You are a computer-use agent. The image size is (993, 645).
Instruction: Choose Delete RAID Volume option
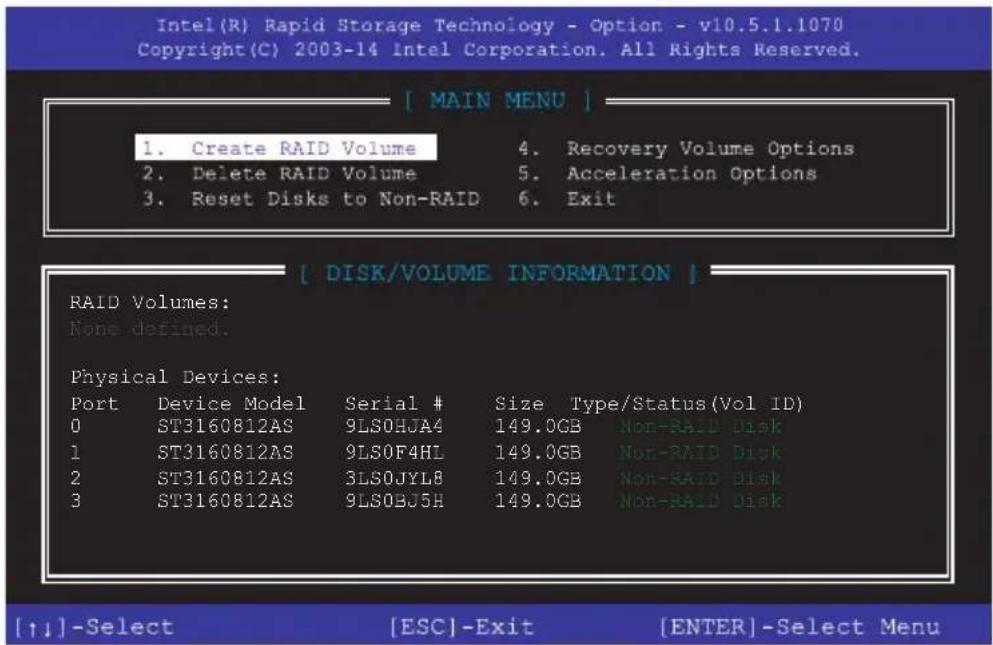pyautogui.click(x=279, y=174)
